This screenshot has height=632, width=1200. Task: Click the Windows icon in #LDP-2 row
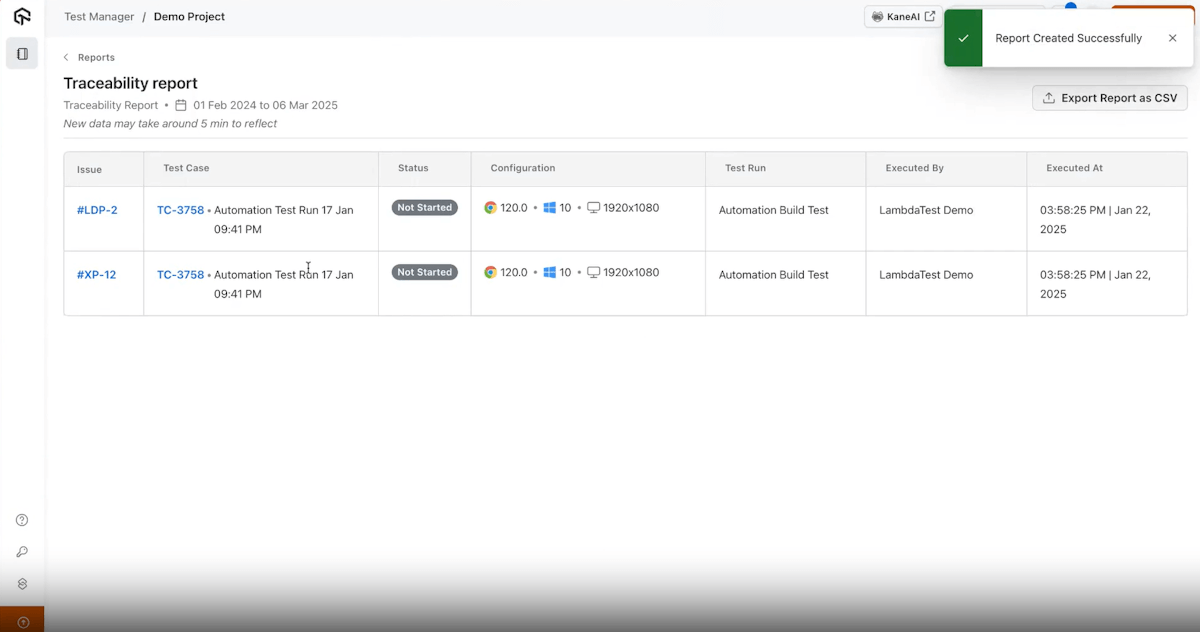coord(549,208)
